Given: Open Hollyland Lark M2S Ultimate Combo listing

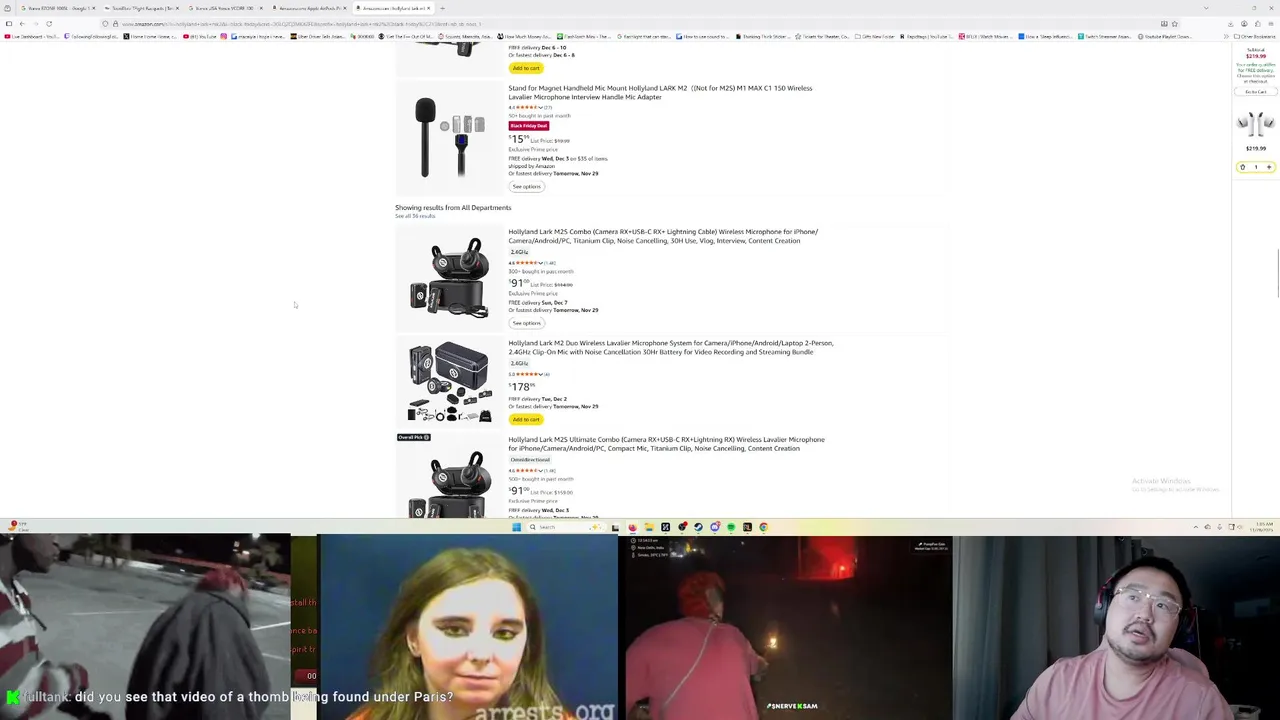Looking at the screenshot, I should point(666,444).
